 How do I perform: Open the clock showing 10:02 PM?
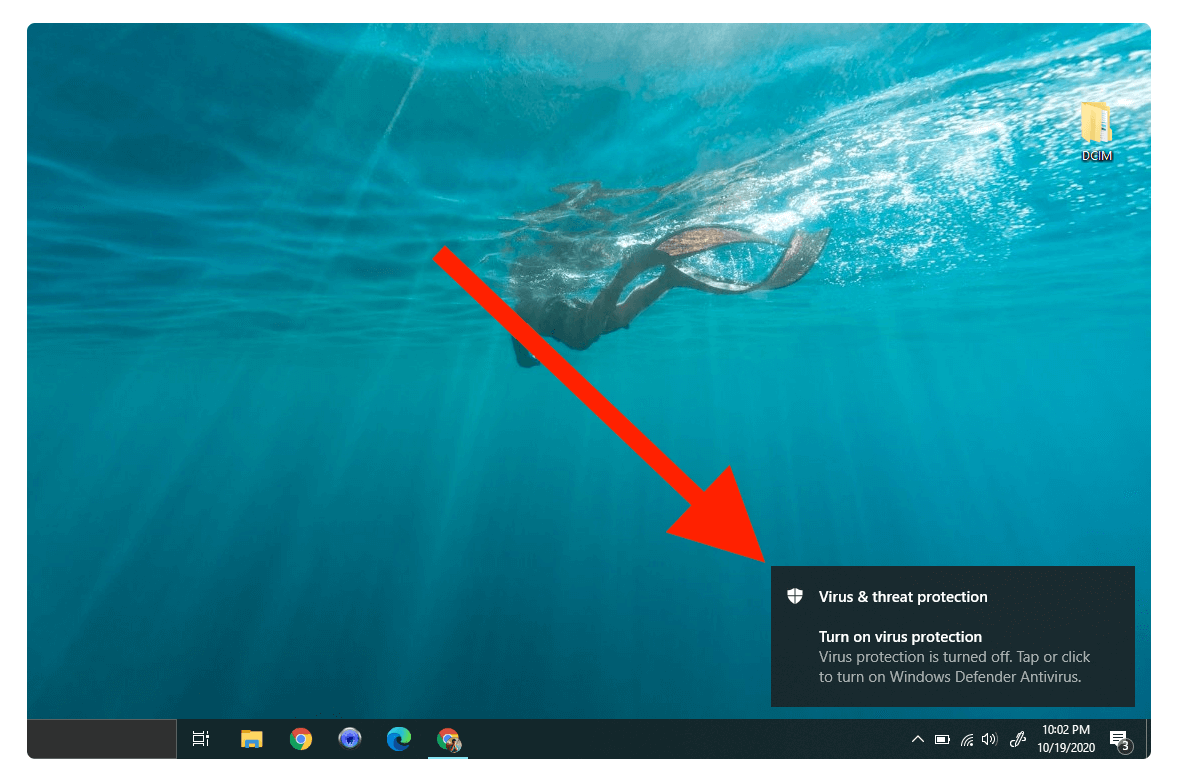(1065, 739)
